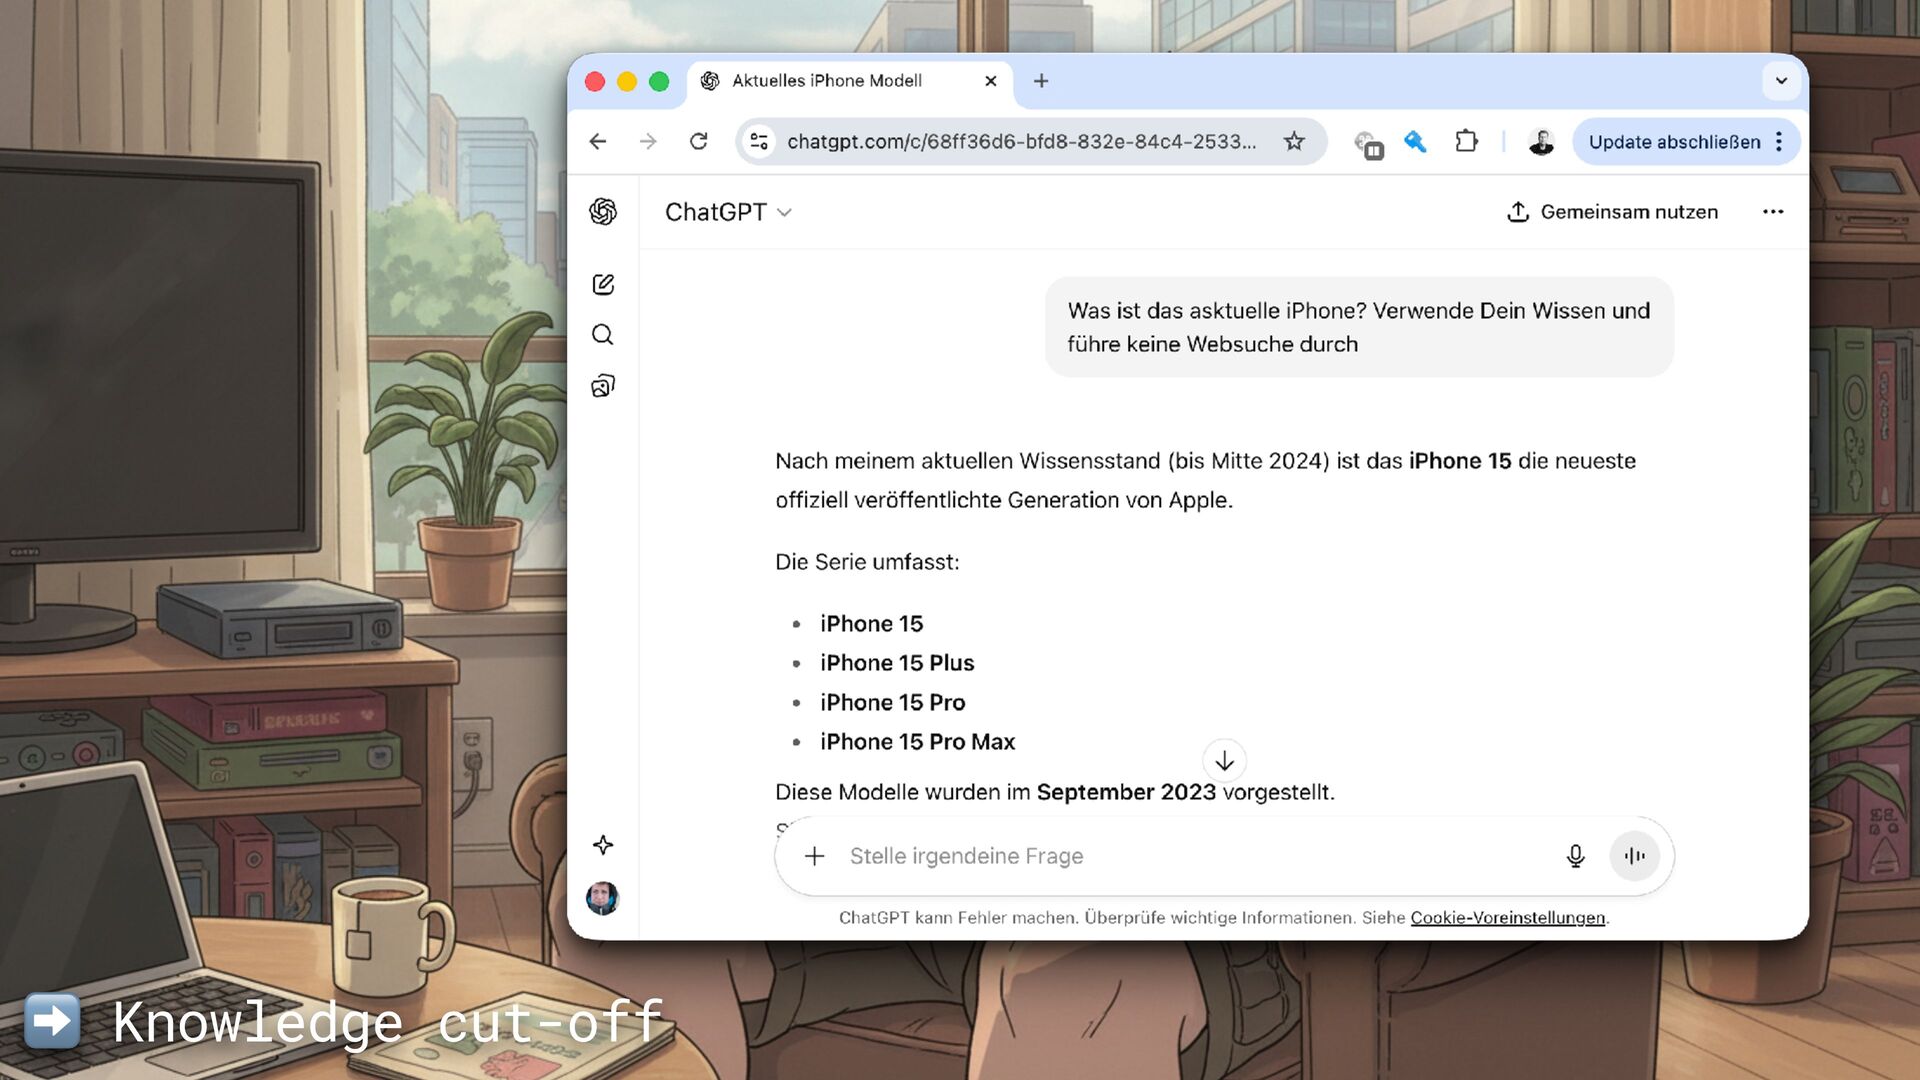Open the browser extensions puzzle icon
This screenshot has width=1920, height=1080.
(1466, 141)
